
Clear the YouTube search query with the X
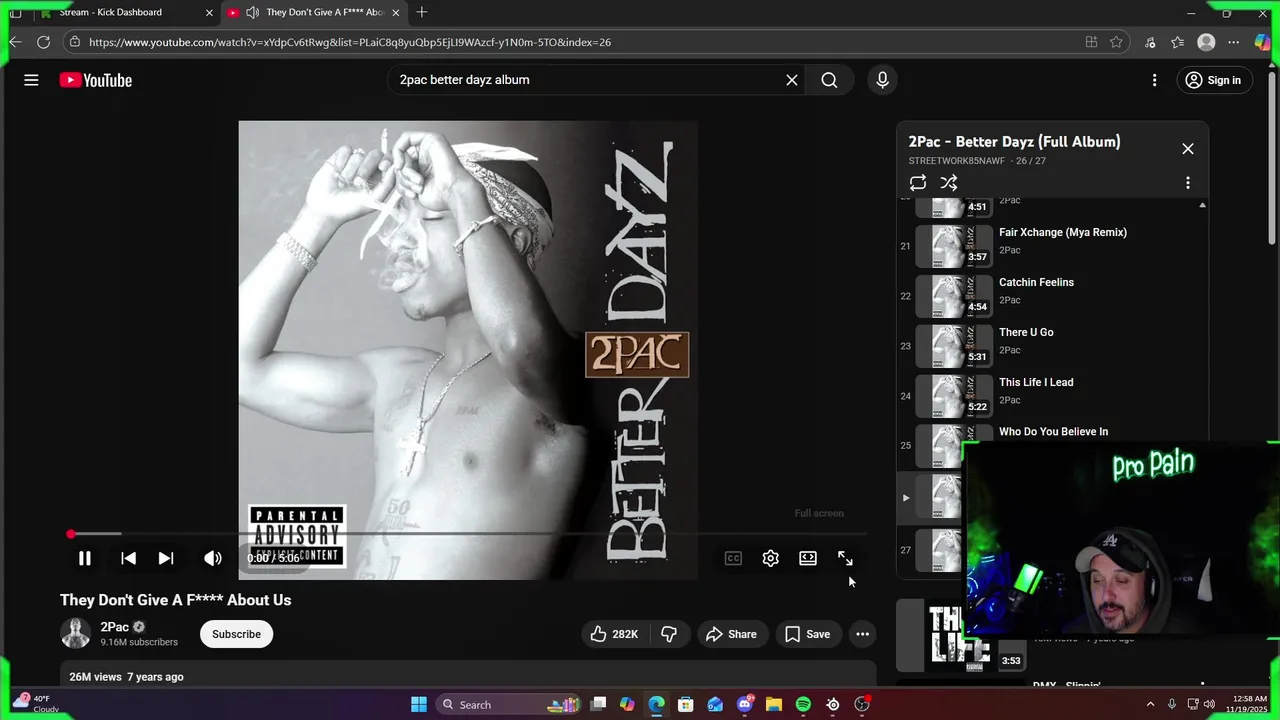click(792, 80)
